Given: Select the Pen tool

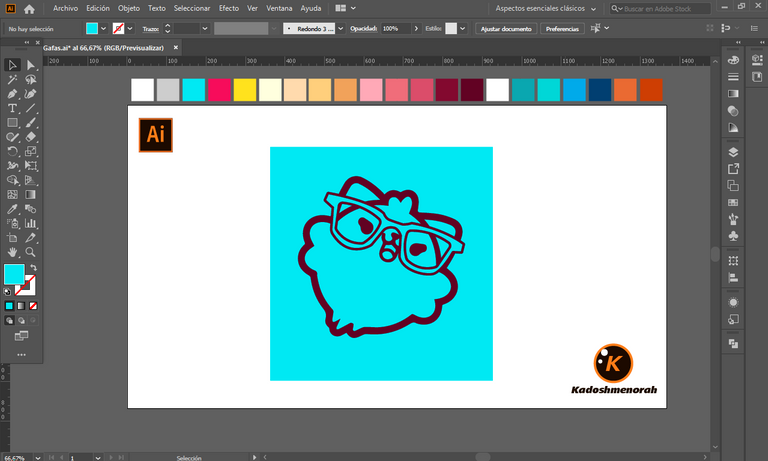Looking at the screenshot, I should pos(12,94).
